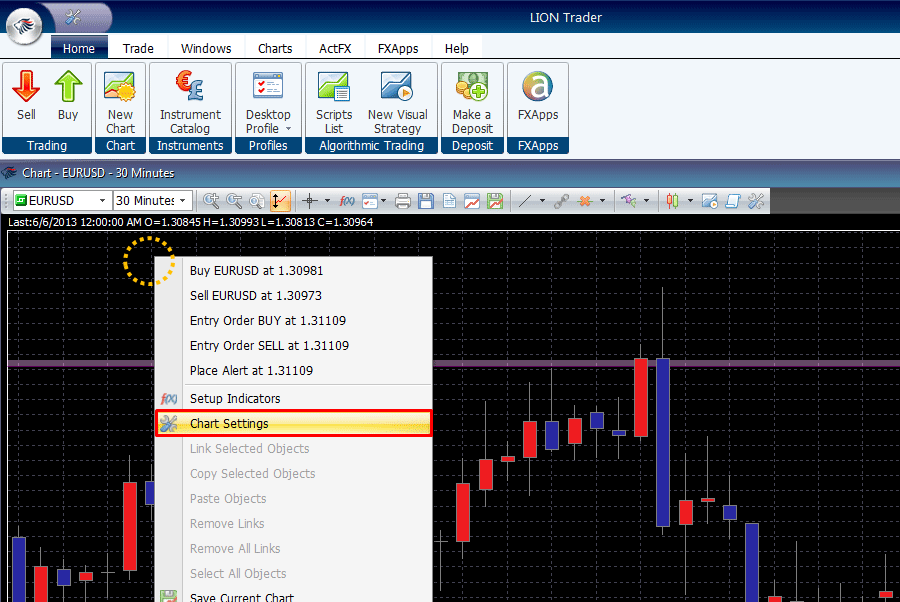This screenshot has width=900, height=602.
Task: Switch to the ActFX ribbon tab
Action: (335, 48)
